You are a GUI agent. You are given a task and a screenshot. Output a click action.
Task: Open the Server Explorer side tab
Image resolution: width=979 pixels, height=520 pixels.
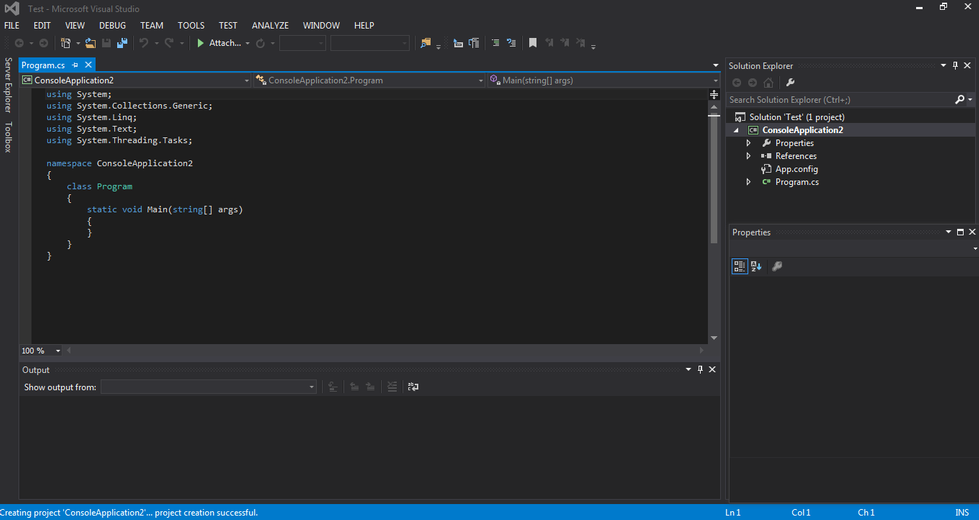point(8,84)
